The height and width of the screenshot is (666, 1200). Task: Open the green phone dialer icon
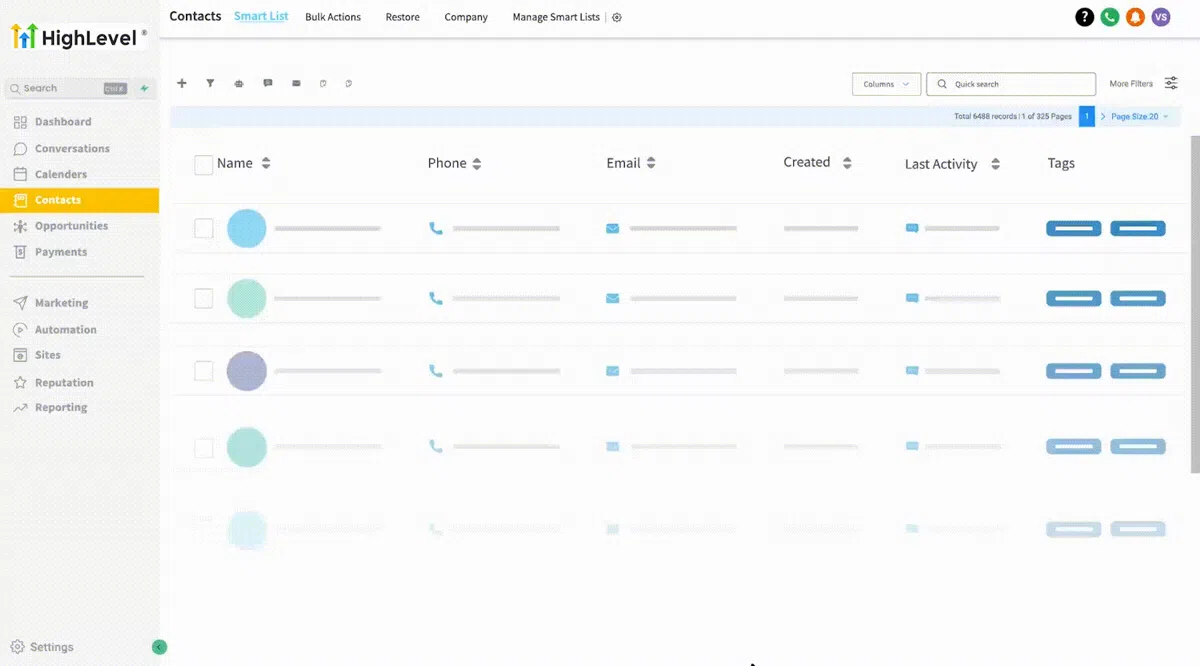point(1110,17)
